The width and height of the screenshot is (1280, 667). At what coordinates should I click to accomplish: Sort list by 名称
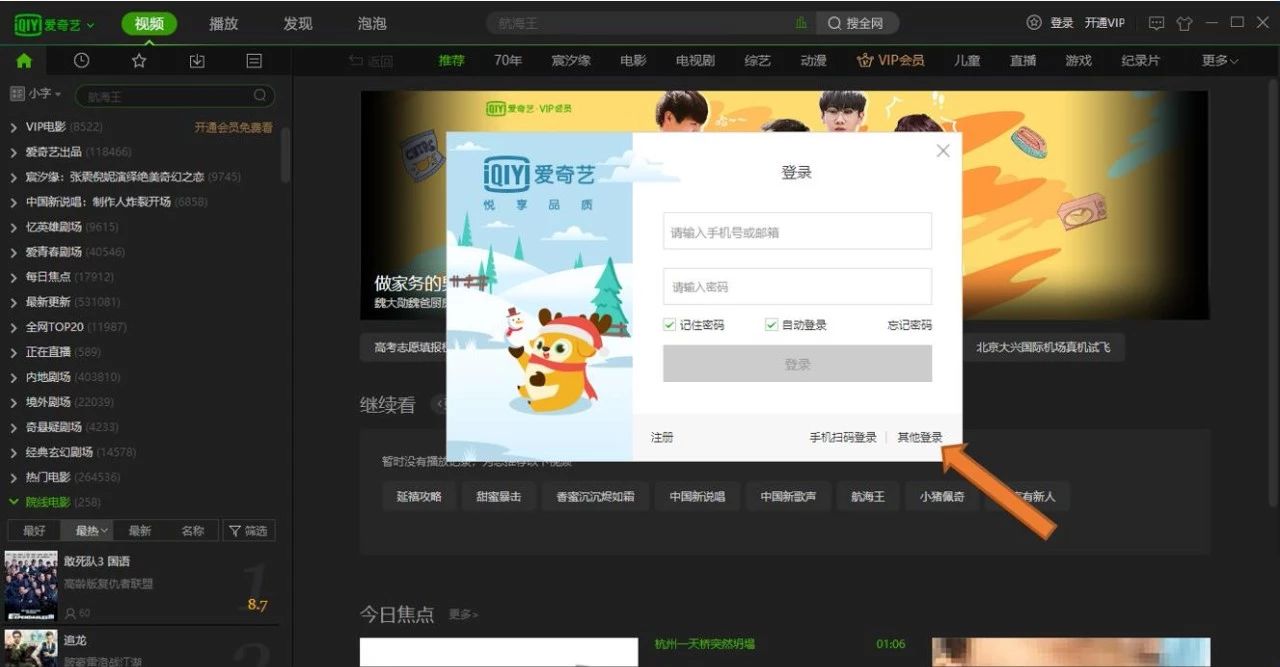pyautogui.click(x=192, y=531)
